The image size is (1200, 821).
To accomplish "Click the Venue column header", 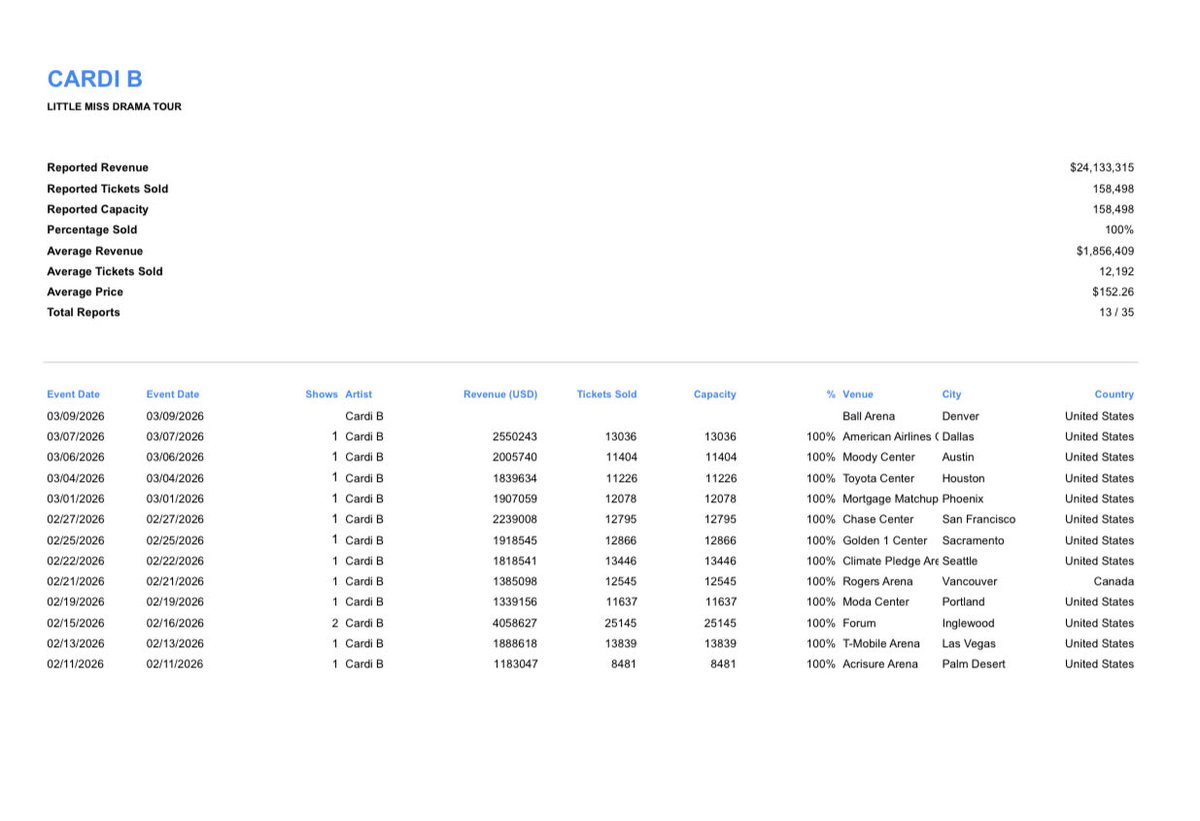I will coord(858,394).
